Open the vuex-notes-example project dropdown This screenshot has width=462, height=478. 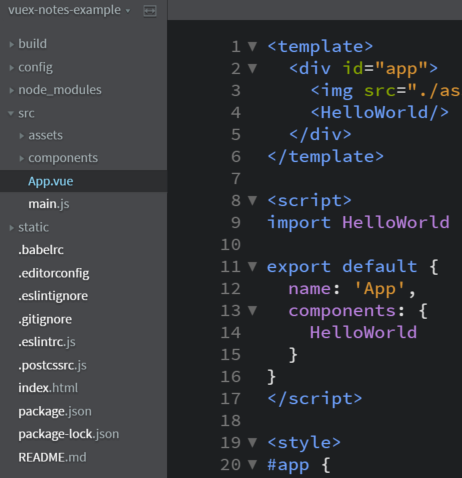(x=69, y=10)
